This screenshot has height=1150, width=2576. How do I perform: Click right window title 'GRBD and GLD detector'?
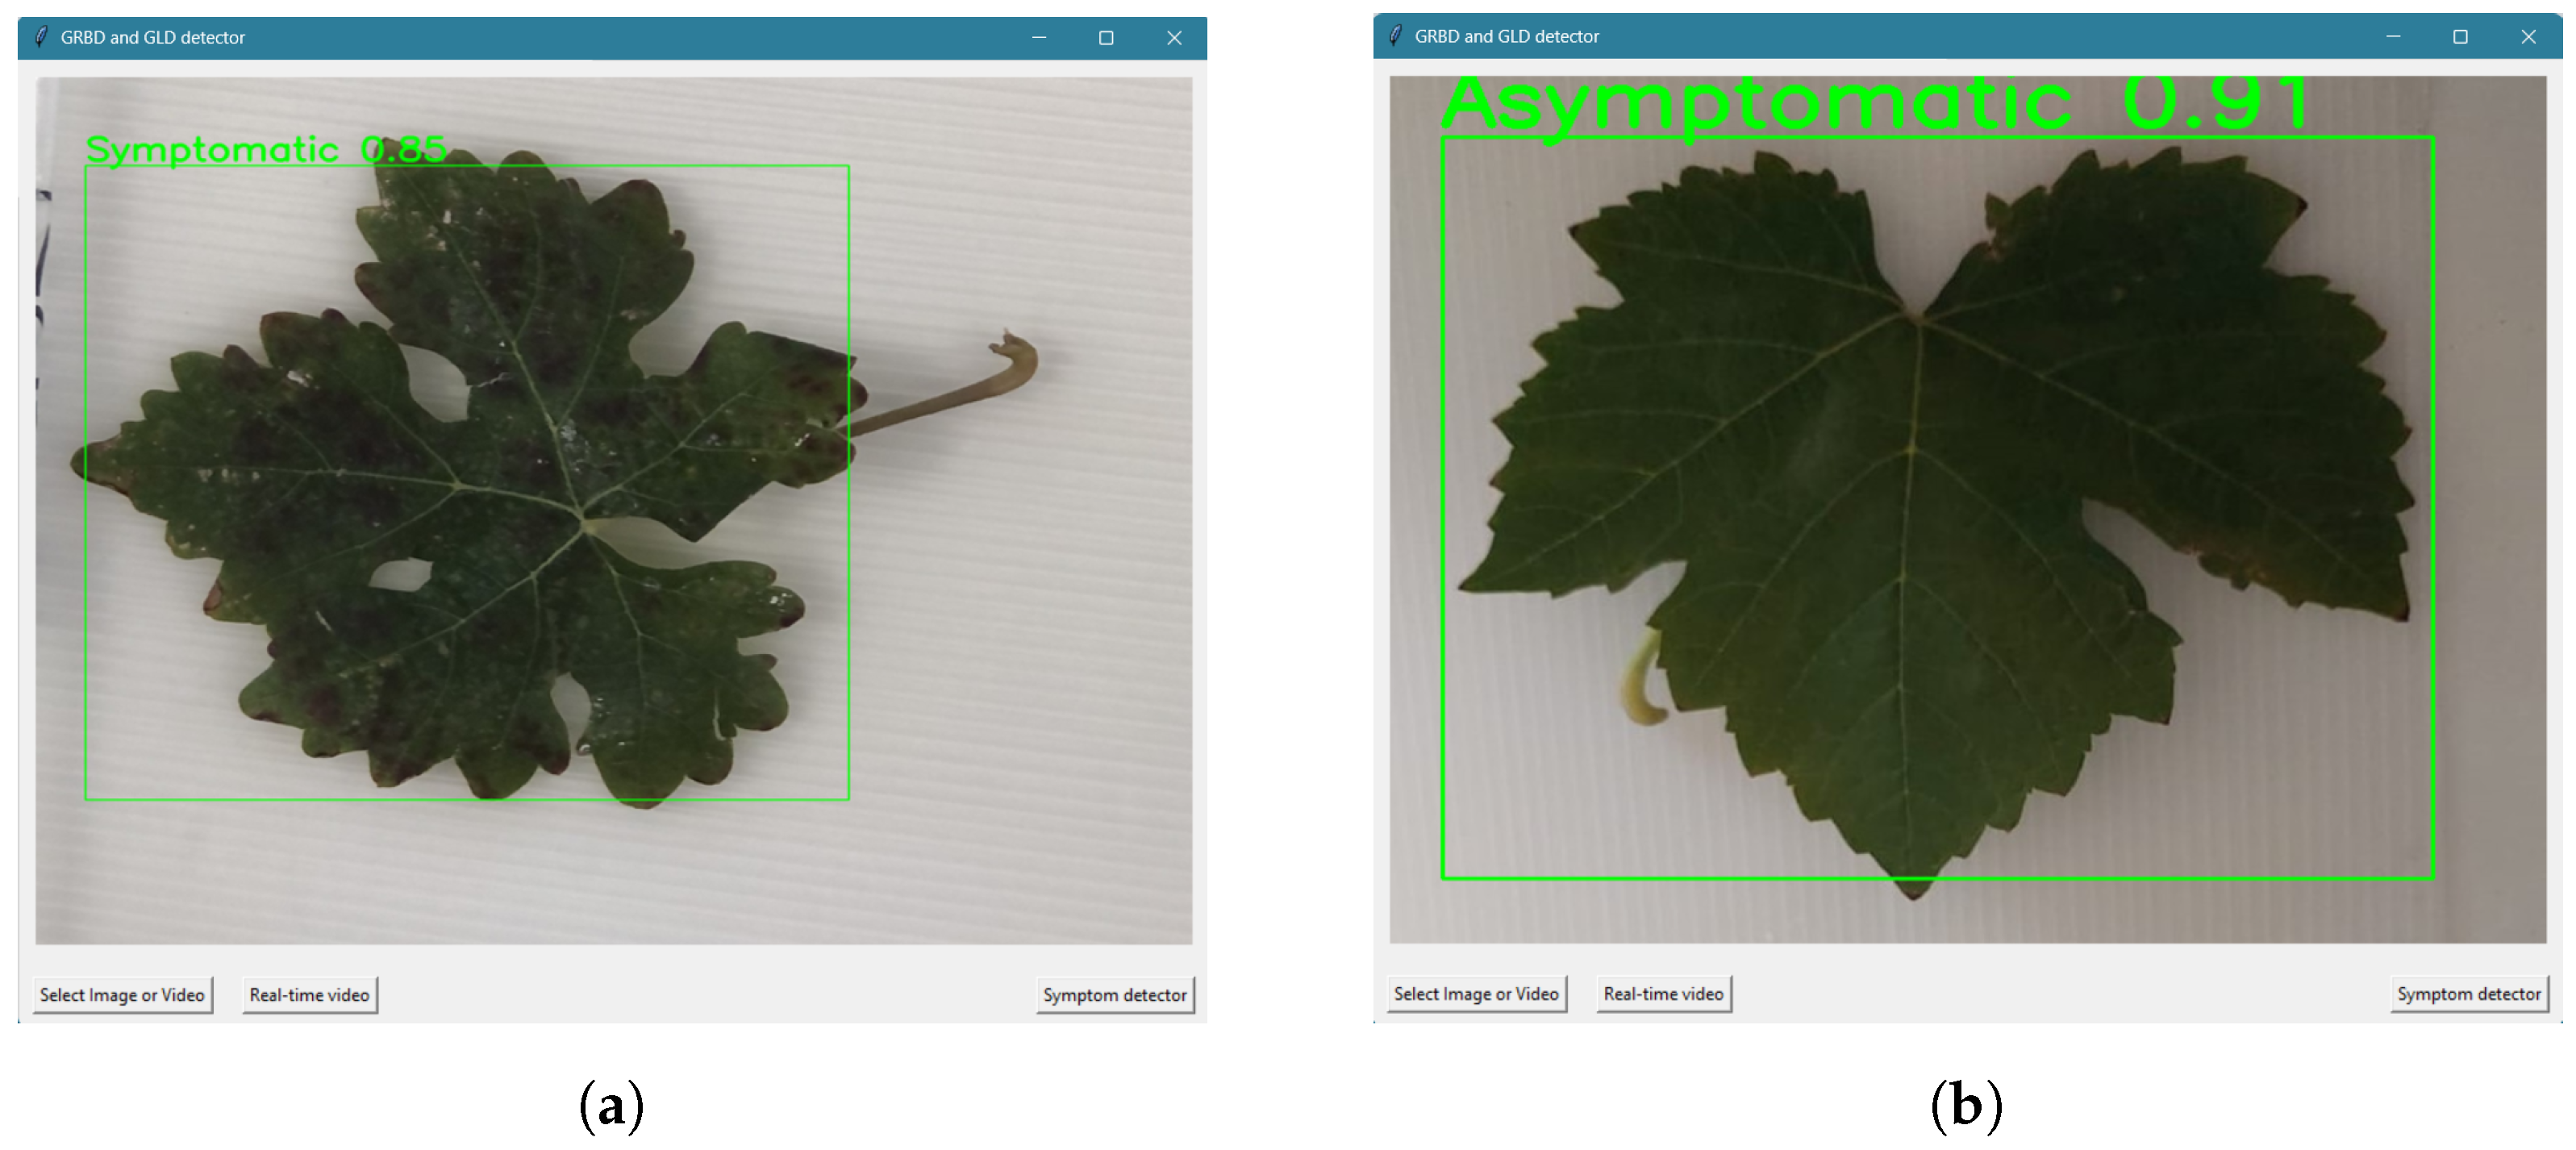click(1507, 37)
